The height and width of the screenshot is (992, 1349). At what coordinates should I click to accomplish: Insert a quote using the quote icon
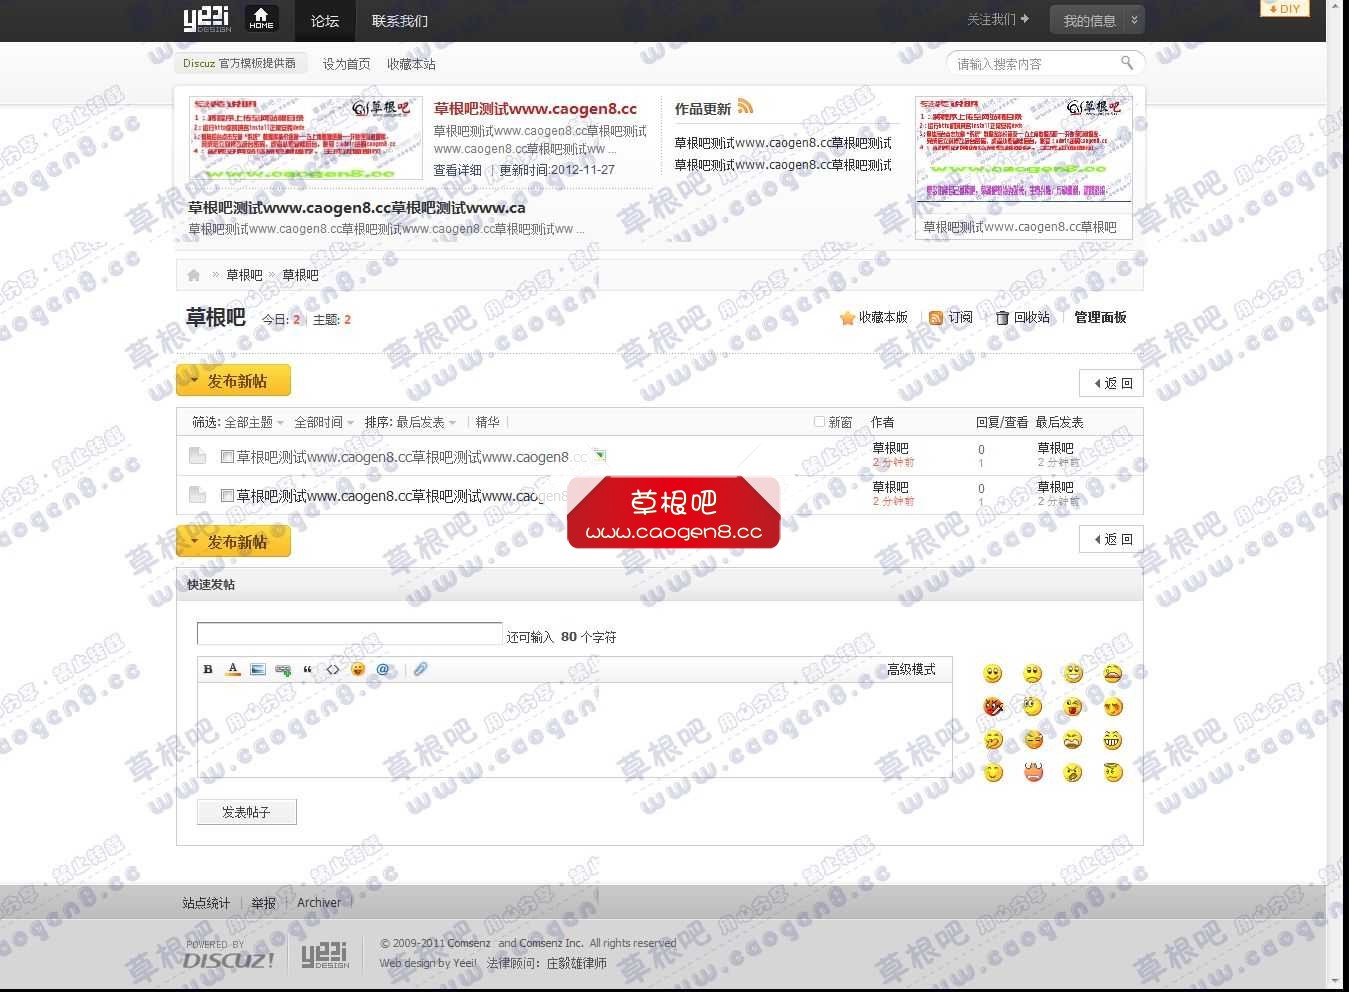(307, 669)
